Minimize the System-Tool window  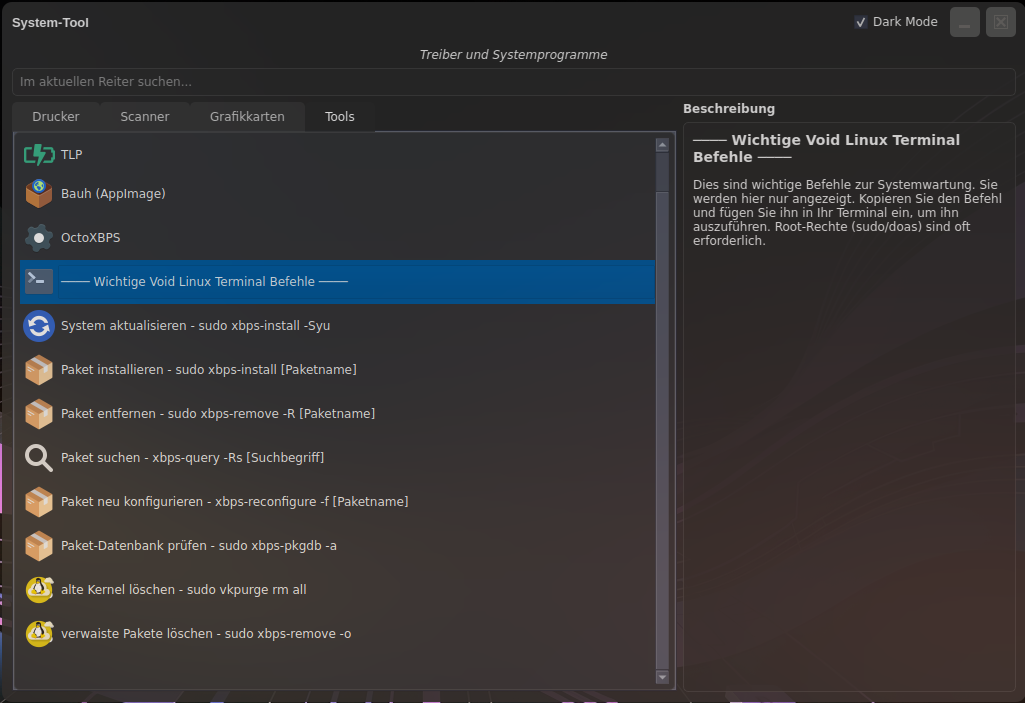[965, 22]
